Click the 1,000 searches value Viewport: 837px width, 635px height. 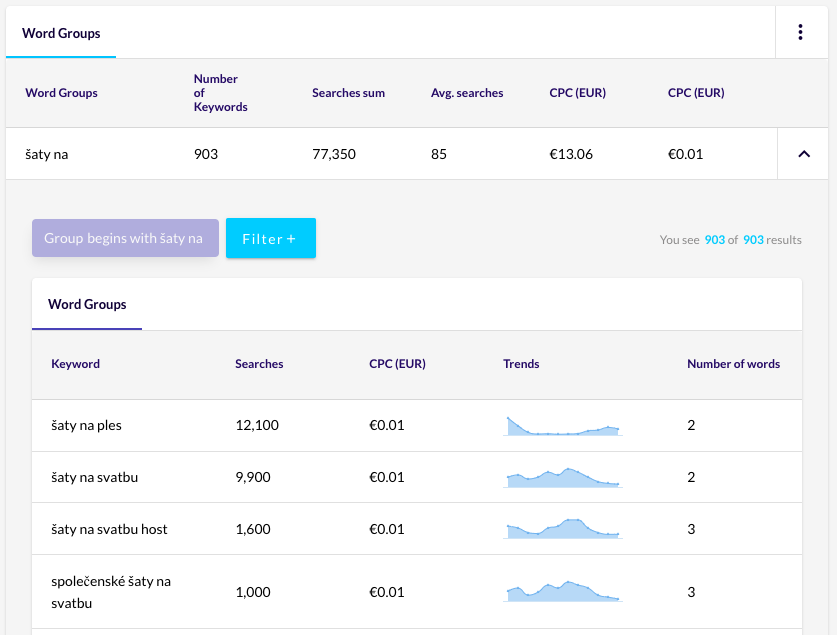253,592
